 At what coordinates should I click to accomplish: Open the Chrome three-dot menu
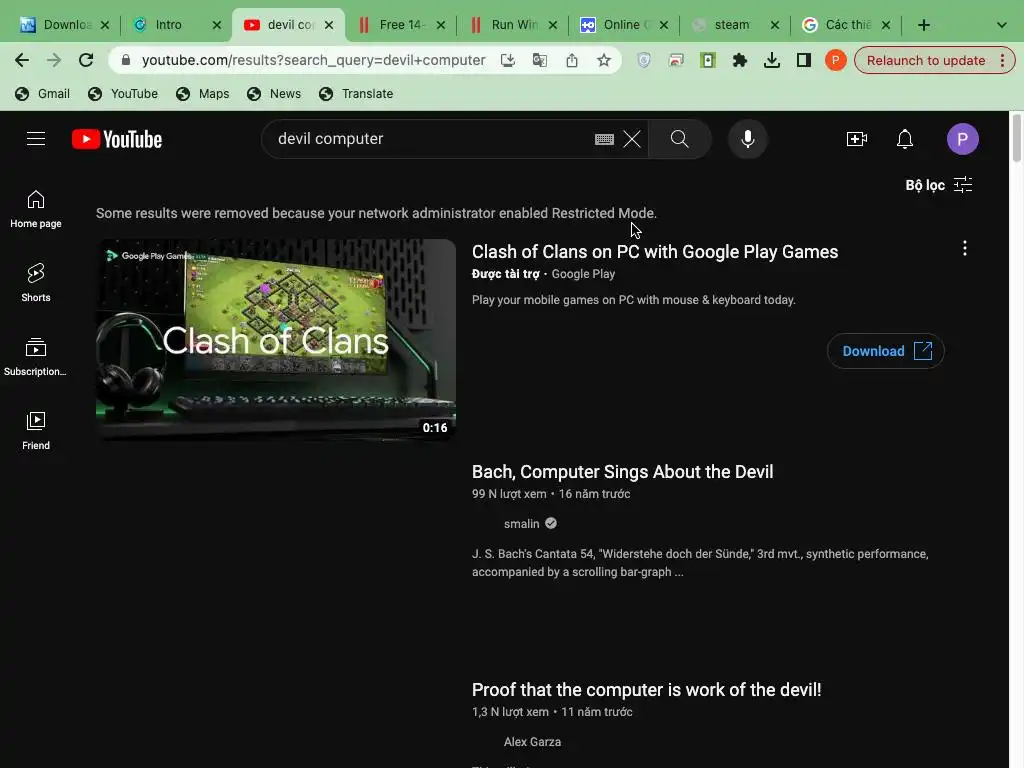click(x=1002, y=60)
